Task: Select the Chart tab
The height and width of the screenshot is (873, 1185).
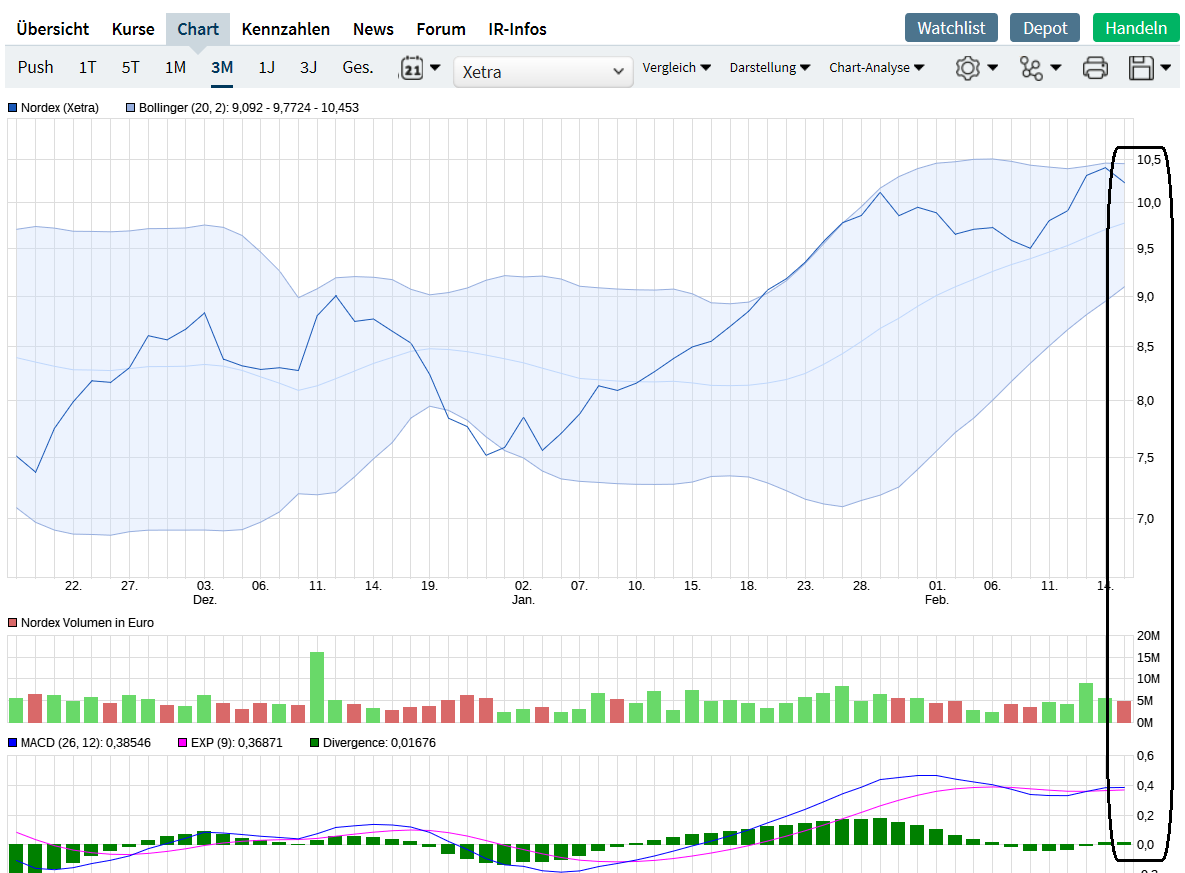Action: (198, 29)
